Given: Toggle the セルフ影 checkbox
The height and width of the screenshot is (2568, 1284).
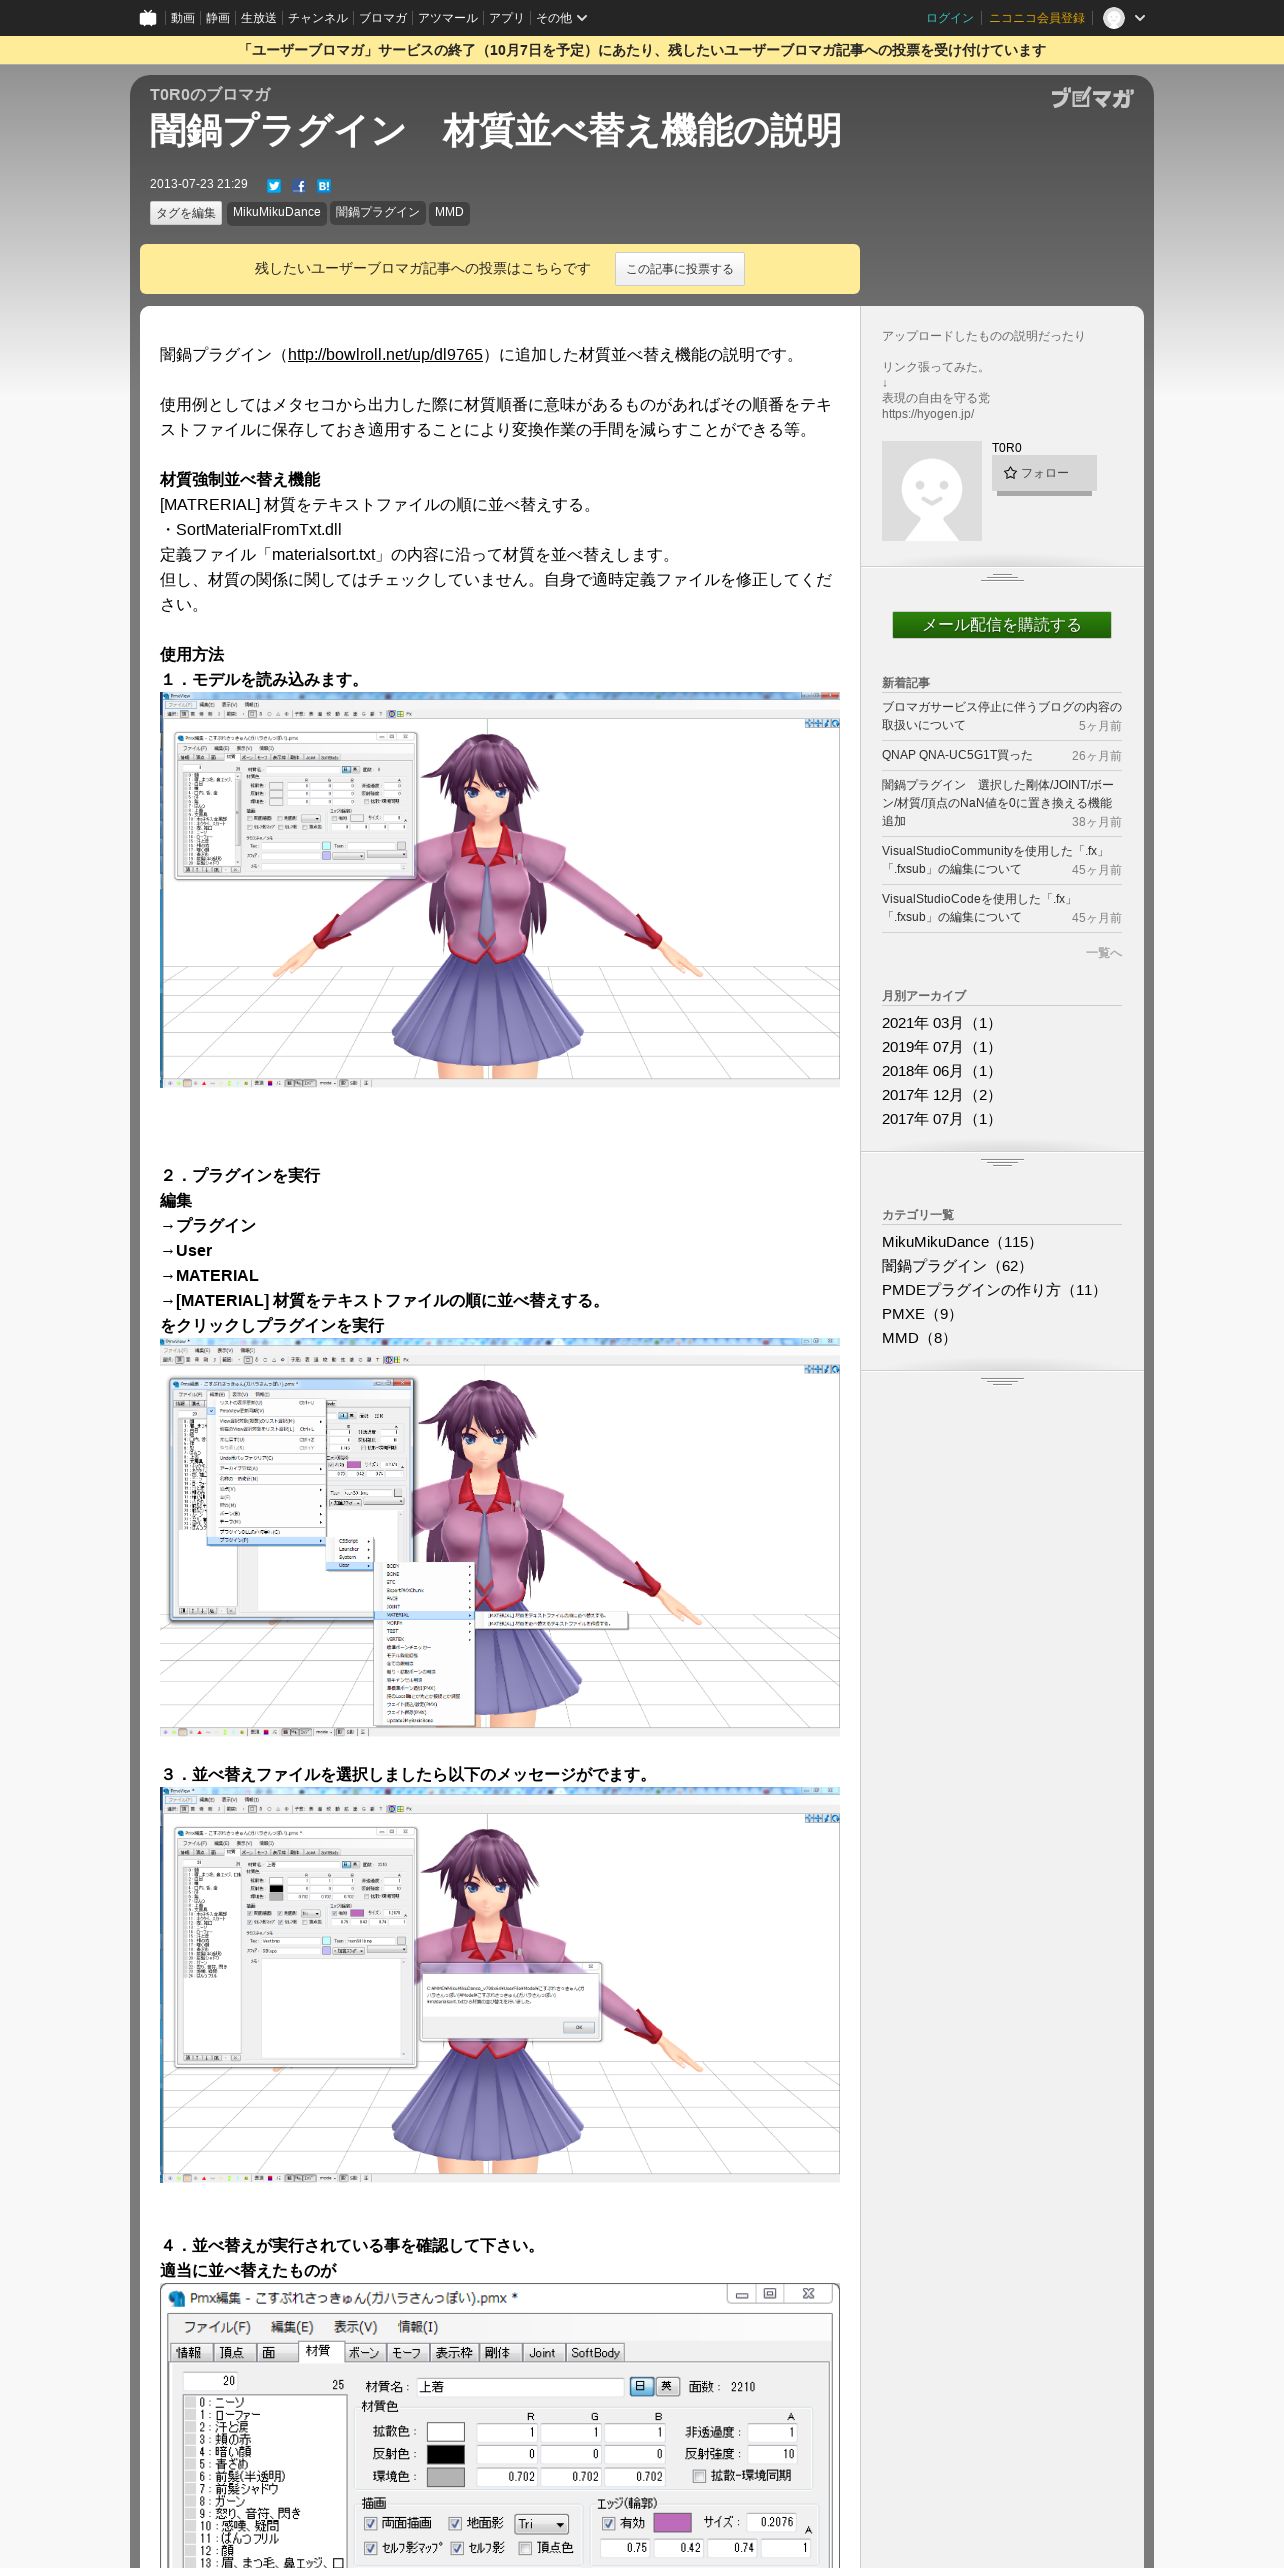Looking at the screenshot, I should (x=457, y=2548).
